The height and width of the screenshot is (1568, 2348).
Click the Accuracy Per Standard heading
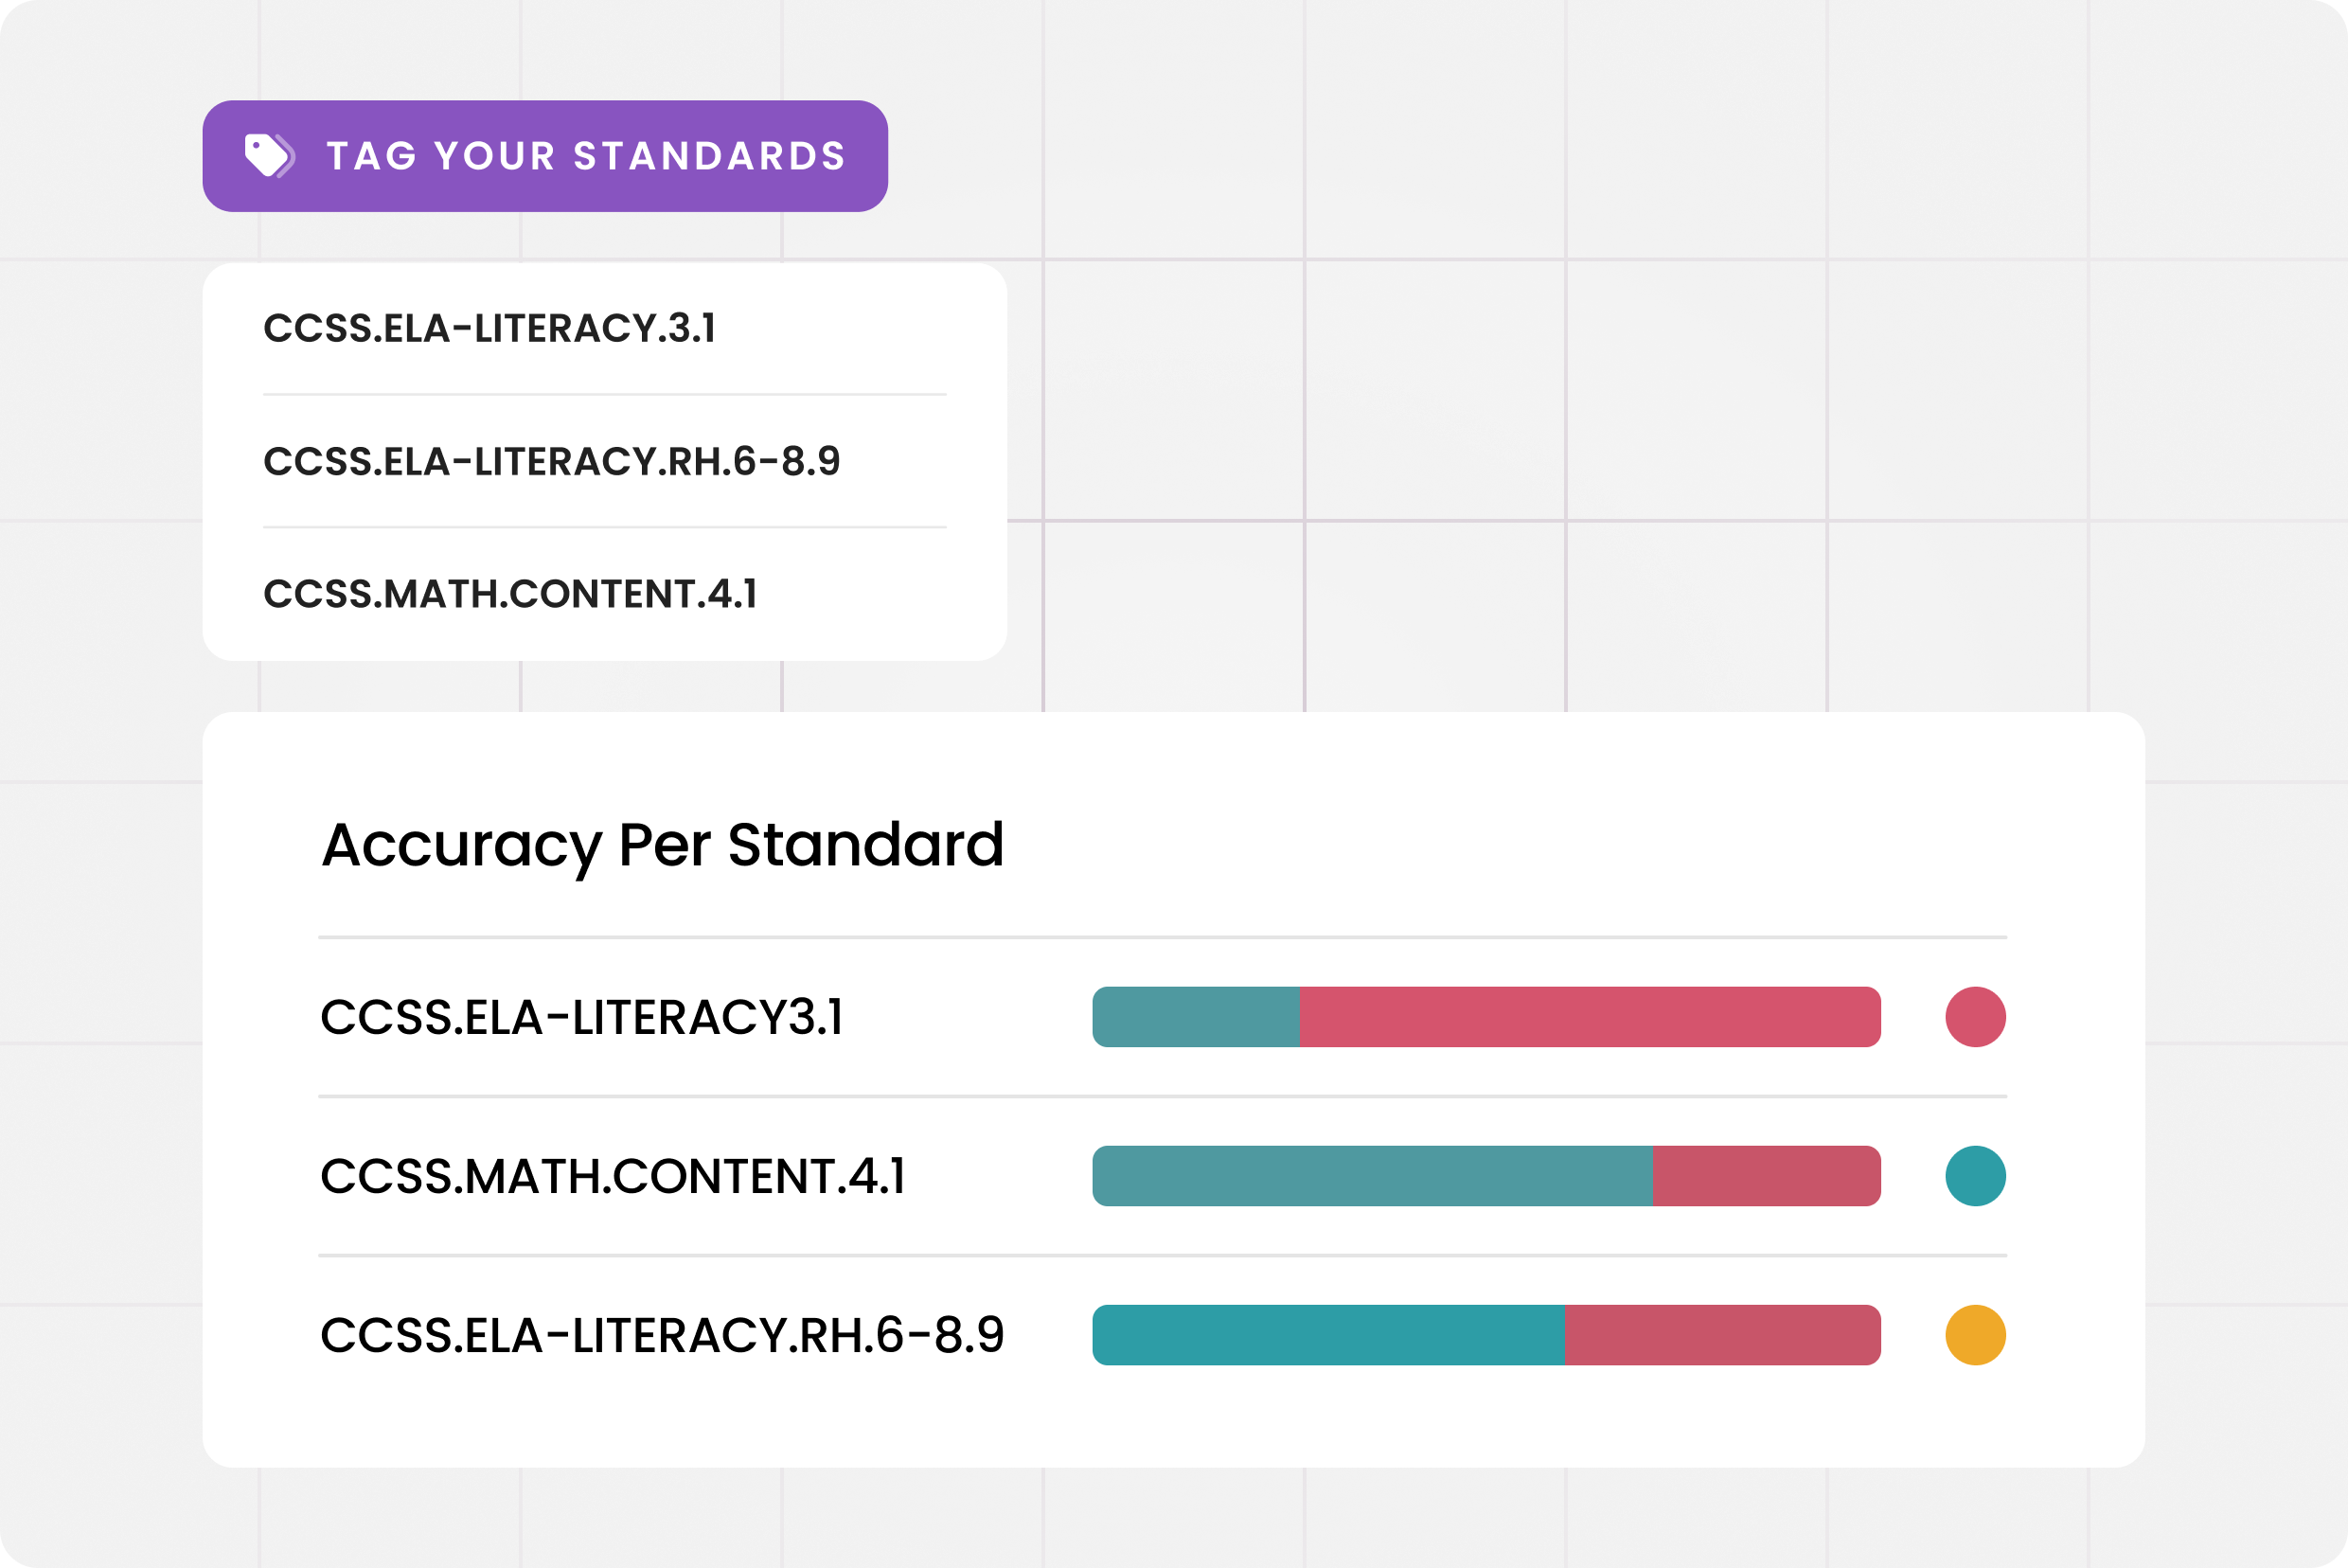tap(662, 846)
